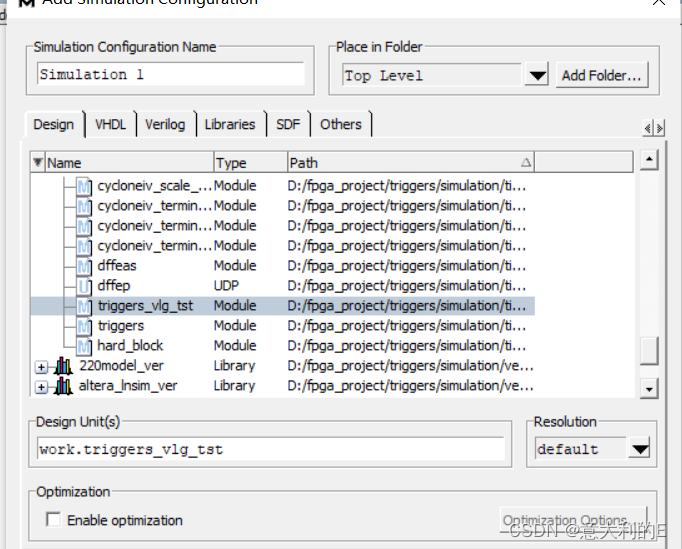Image resolution: width=682 pixels, height=549 pixels.
Task: Click the Optimization Options button
Action: (x=573, y=520)
